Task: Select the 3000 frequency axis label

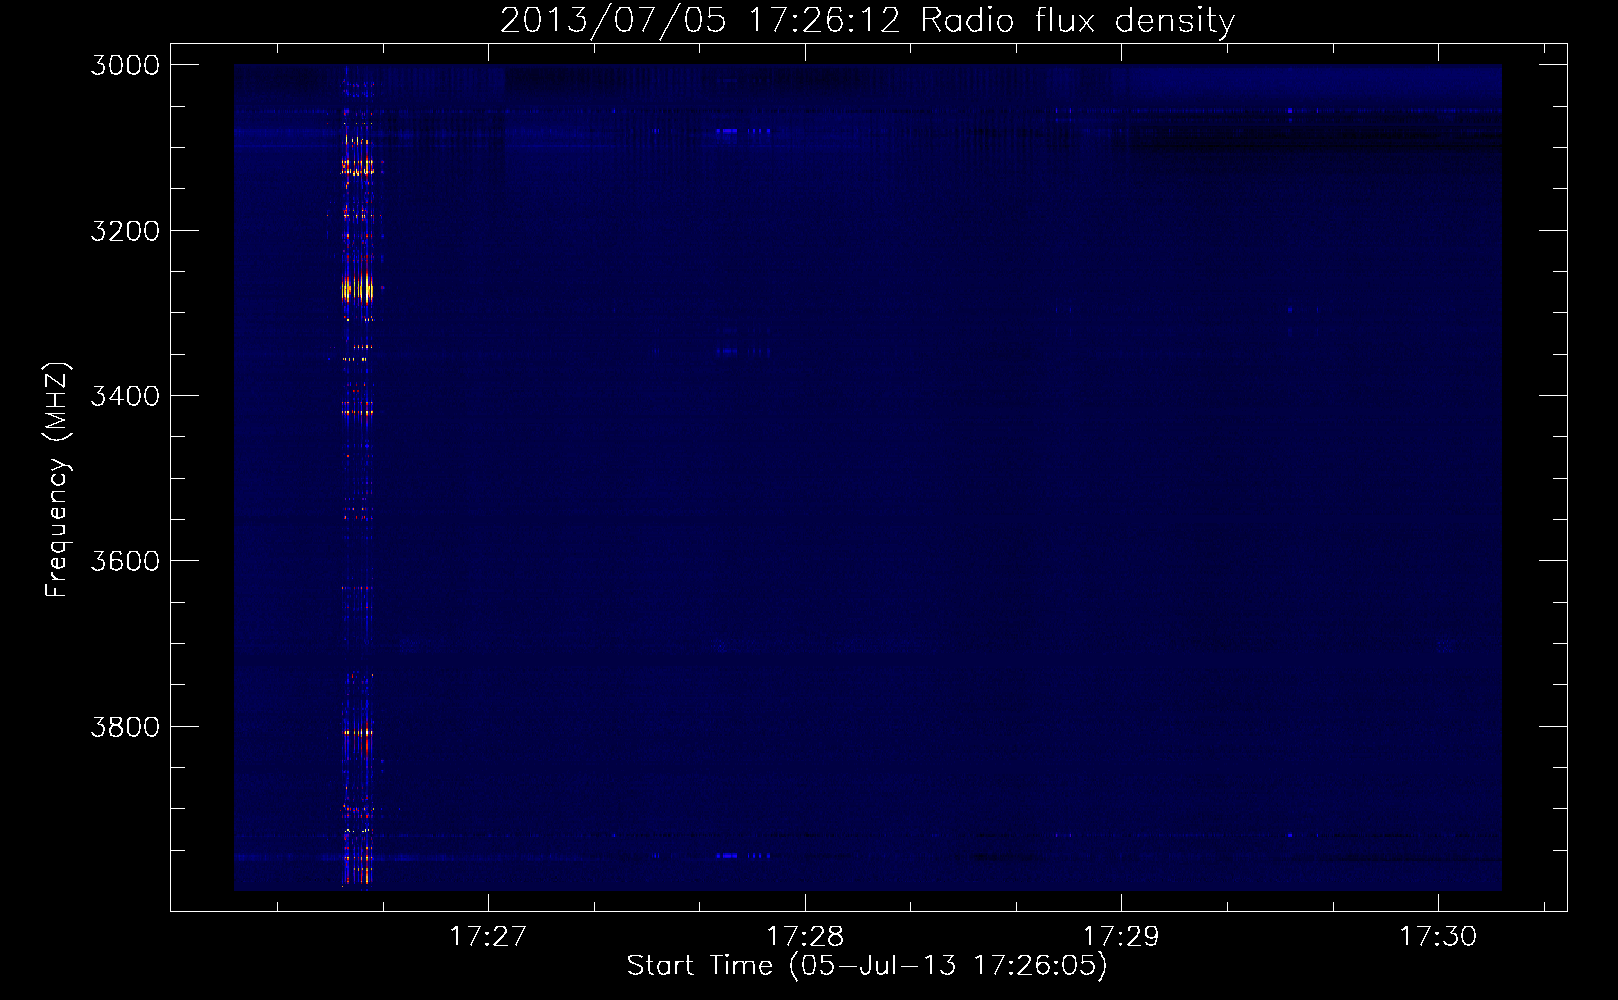Action: click(x=125, y=65)
